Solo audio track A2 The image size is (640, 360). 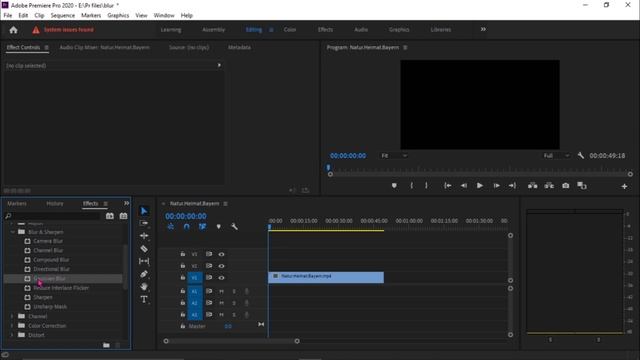click(x=234, y=303)
